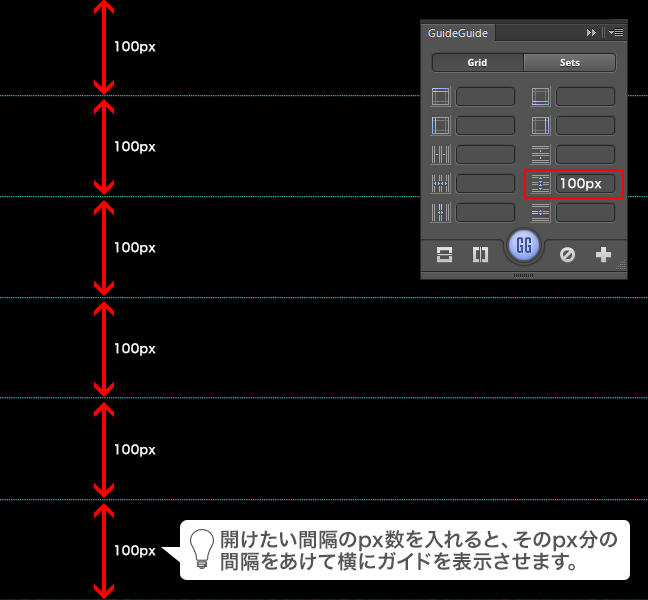Image resolution: width=648 pixels, height=600 pixels.
Task: Focus the number of columns field
Action: tap(486, 155)
